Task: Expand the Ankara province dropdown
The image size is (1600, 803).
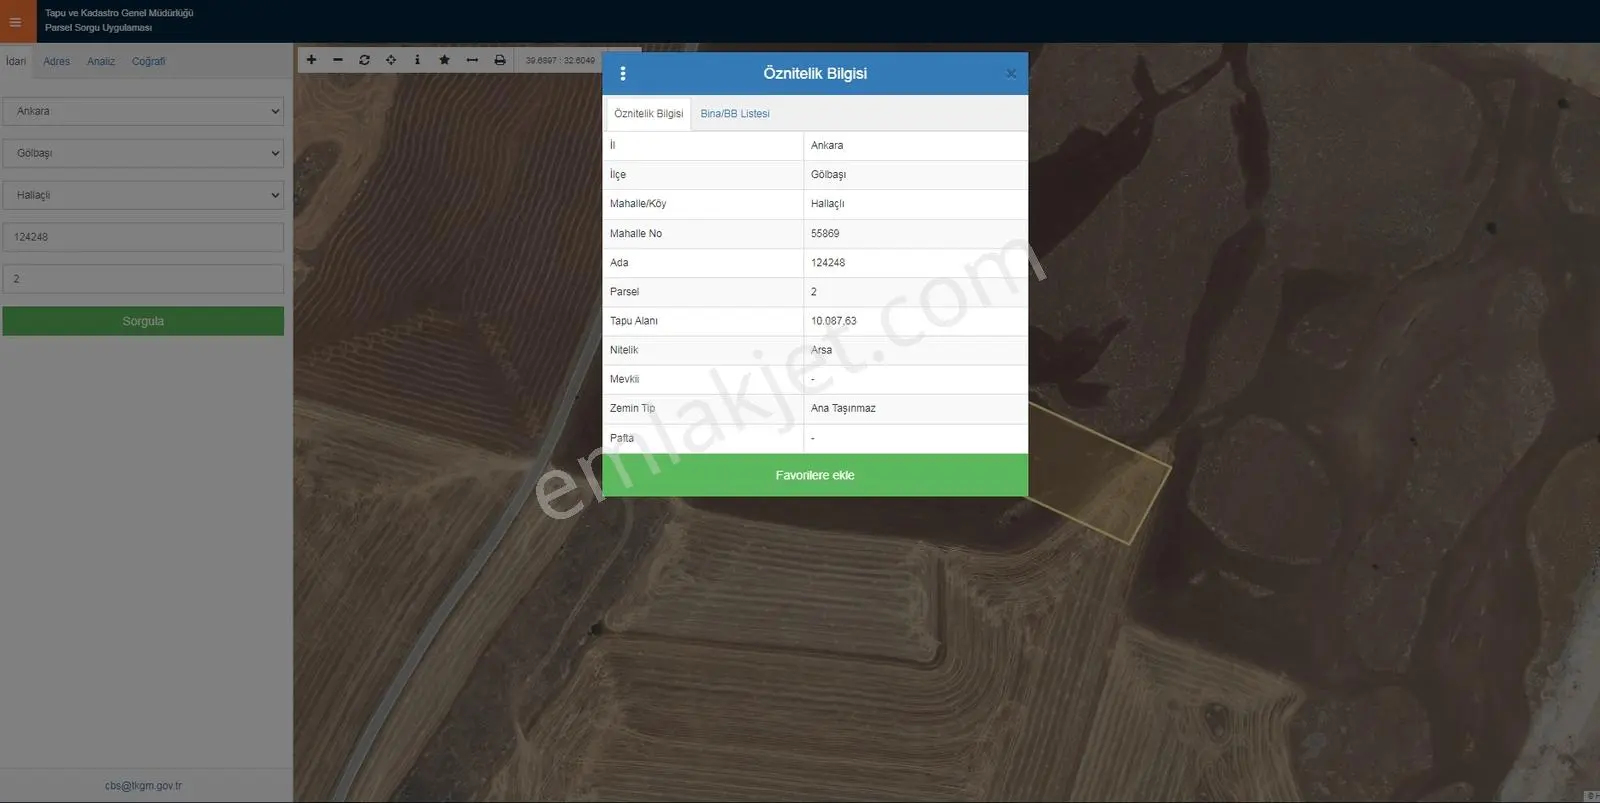Action: click(143, 111)
